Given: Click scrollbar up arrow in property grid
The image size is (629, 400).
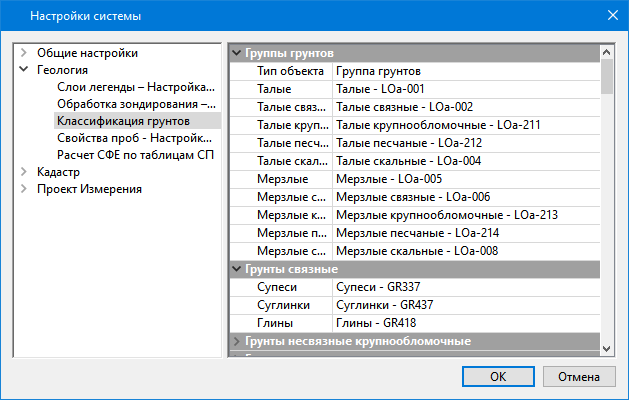Looking at the screenshot, I should [x=607, y=52].
